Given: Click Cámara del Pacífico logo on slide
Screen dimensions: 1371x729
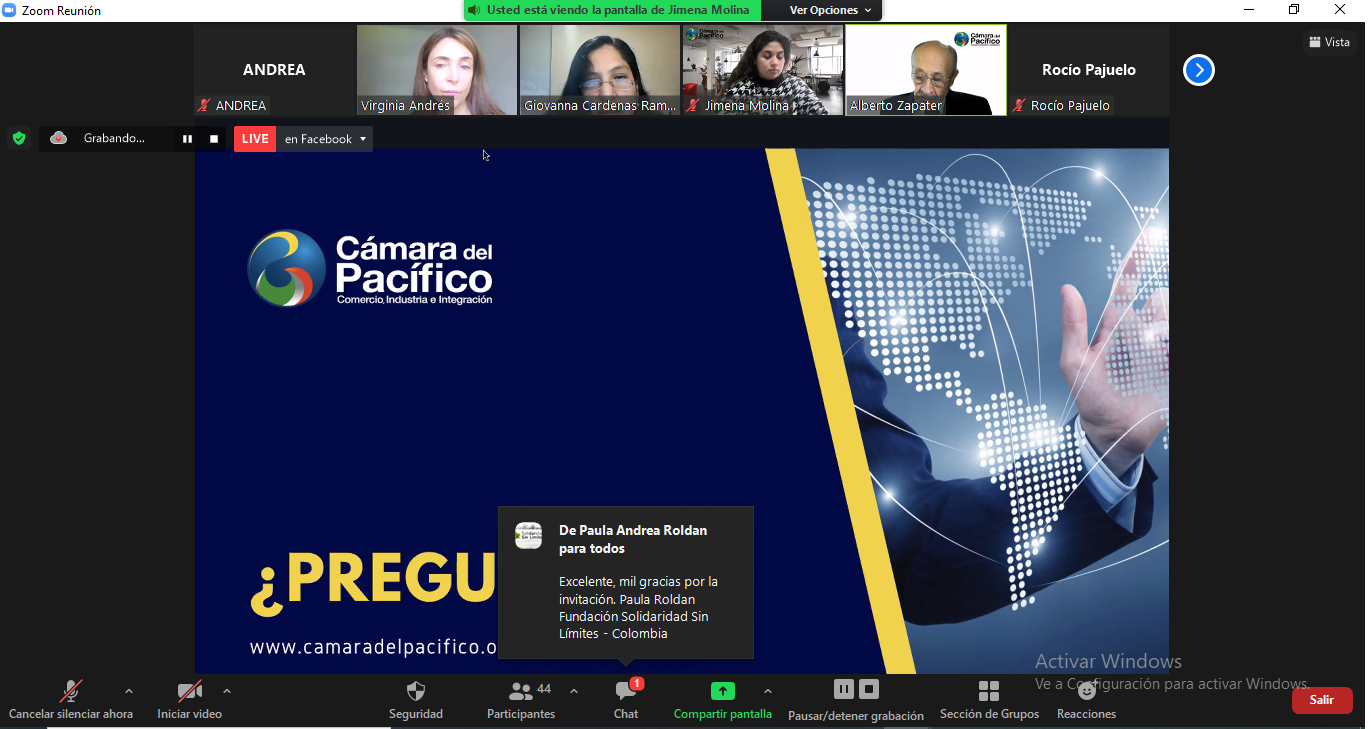Looking at the screenshot, I should (x=370, y=268).
